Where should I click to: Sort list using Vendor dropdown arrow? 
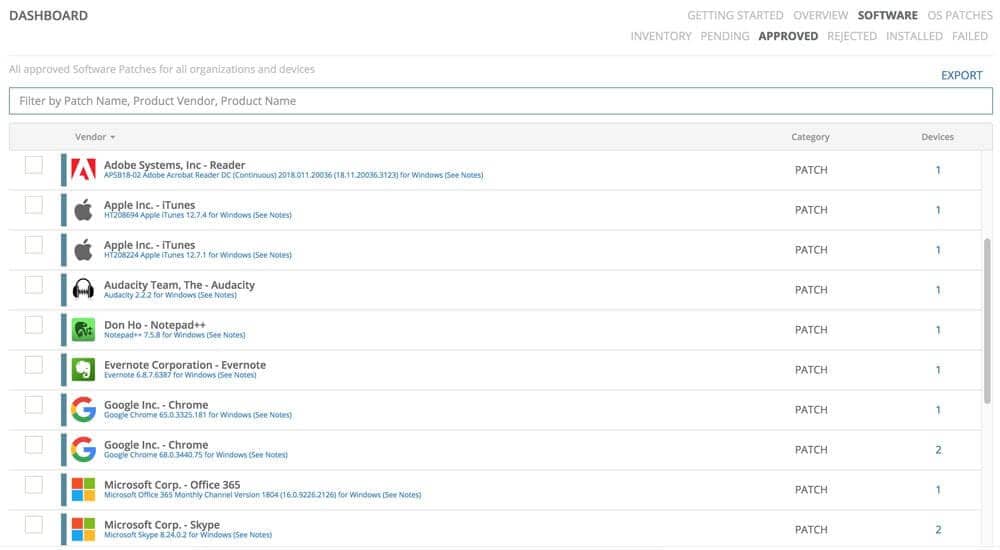(x=113, y=137)
